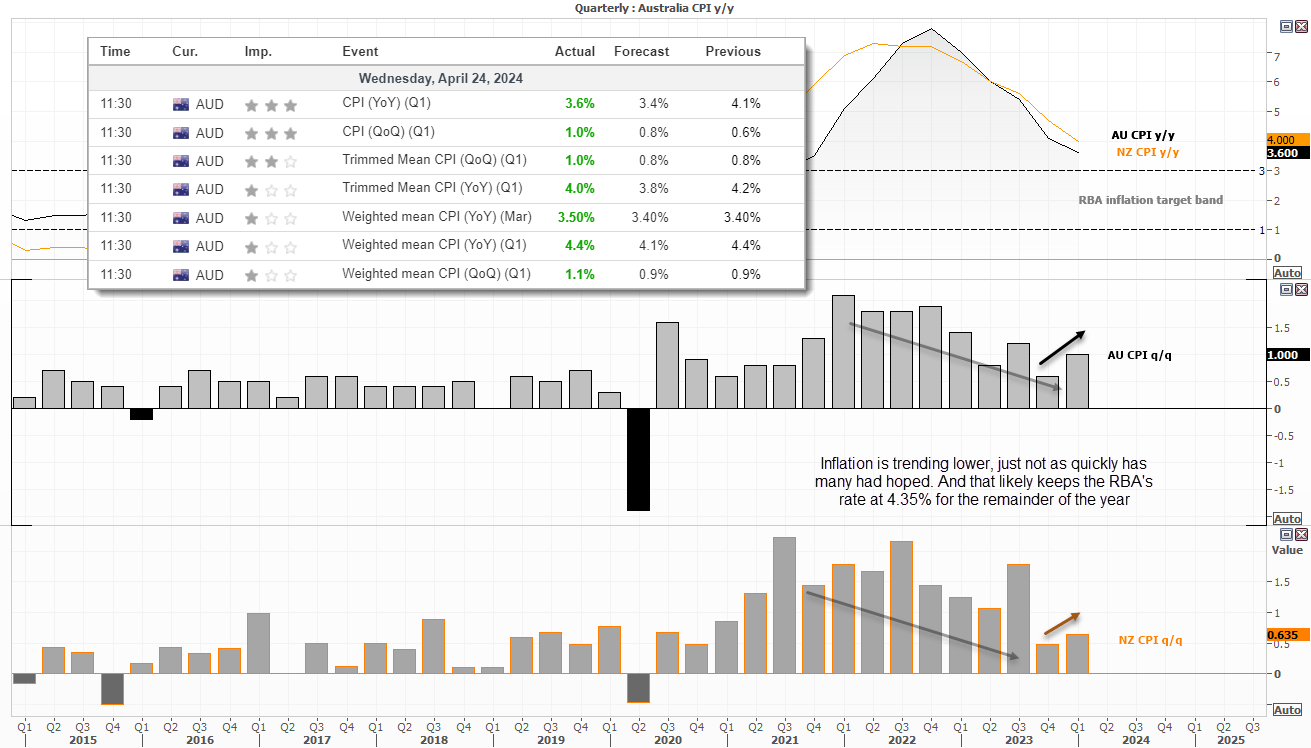Click the Australian flag in the CPI (YoY) row
The width and height of the screenshot is (1311, 748).
coord(181,104)
